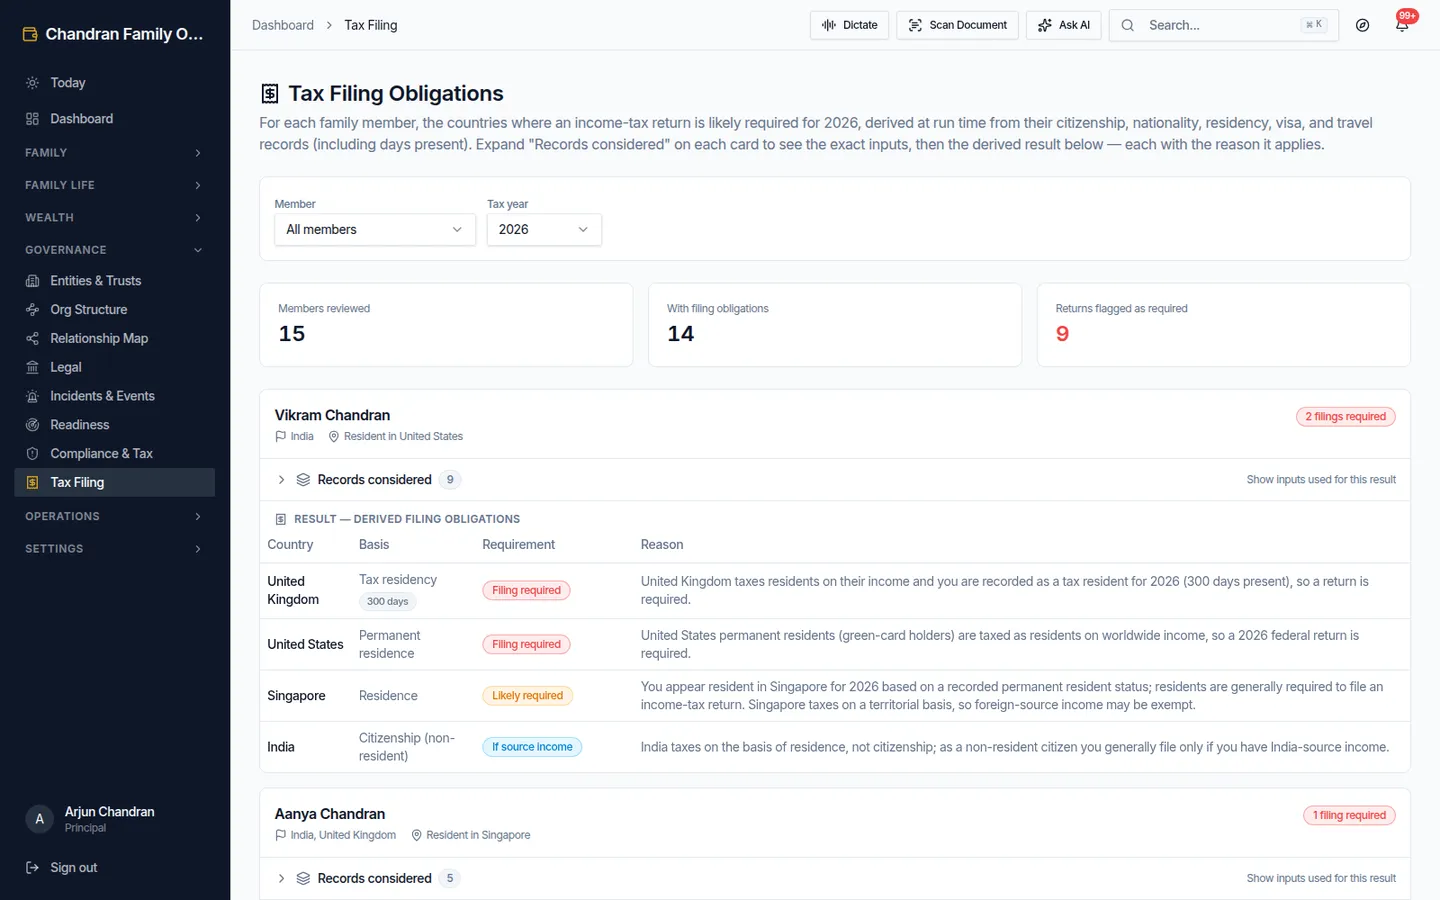Expand the FAMILY LIFE sidebar section
The width and height of the screenshot is (1440, 900).
(x=115, y=185)
